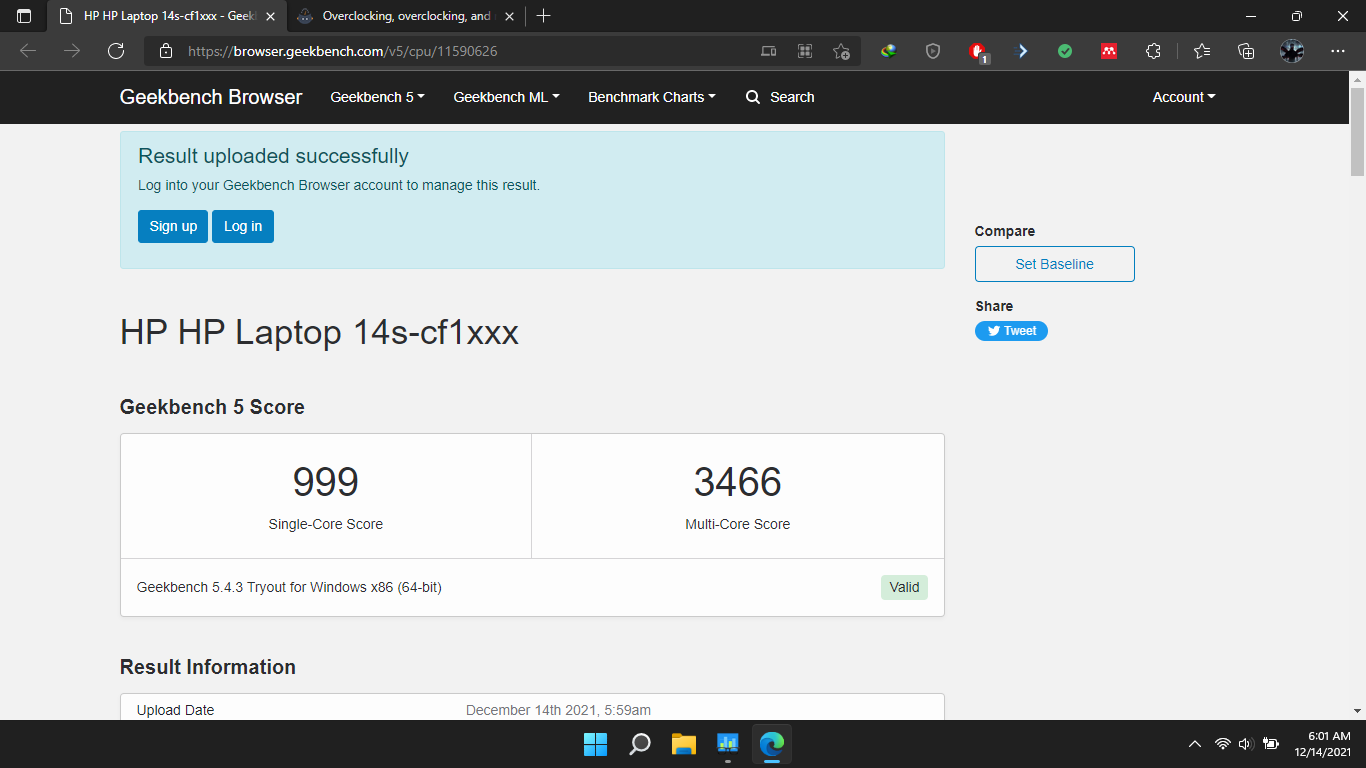This screenshot has height=768, width=1366.
Task: Open the Wi-Fi network tray icon
Action: 1222,744
